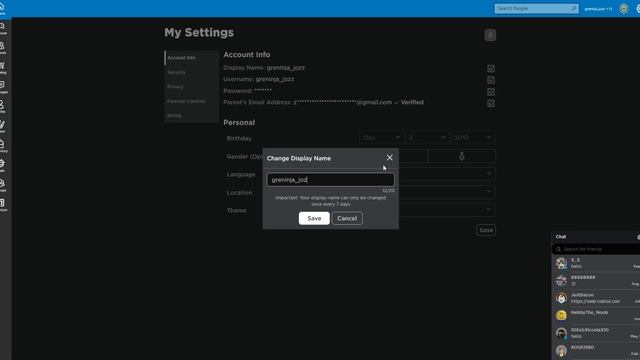Viewport: 640px width, 360px height.
Task: Open the Inventory icon in left sidebar
Action: pos(2,145)
